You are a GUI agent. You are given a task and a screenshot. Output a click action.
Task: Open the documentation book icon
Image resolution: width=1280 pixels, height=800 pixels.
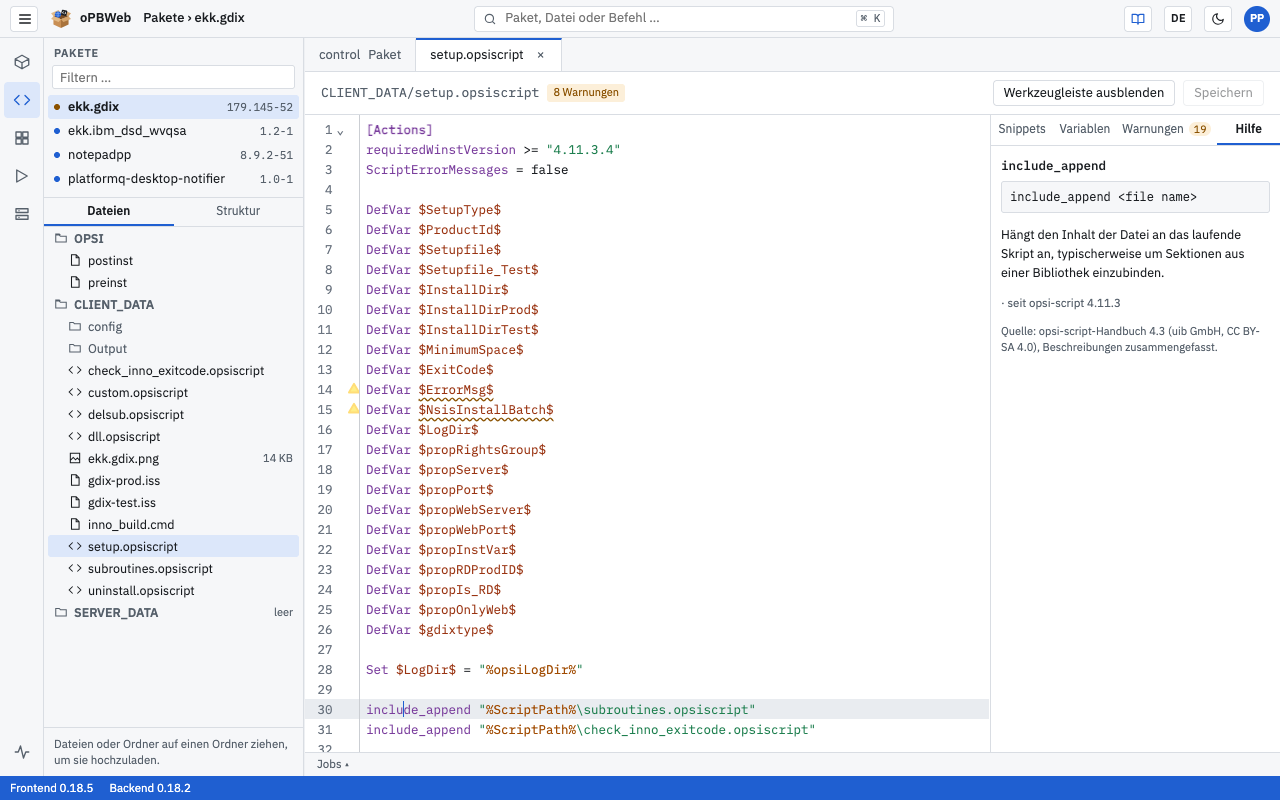coord(1137,18)
